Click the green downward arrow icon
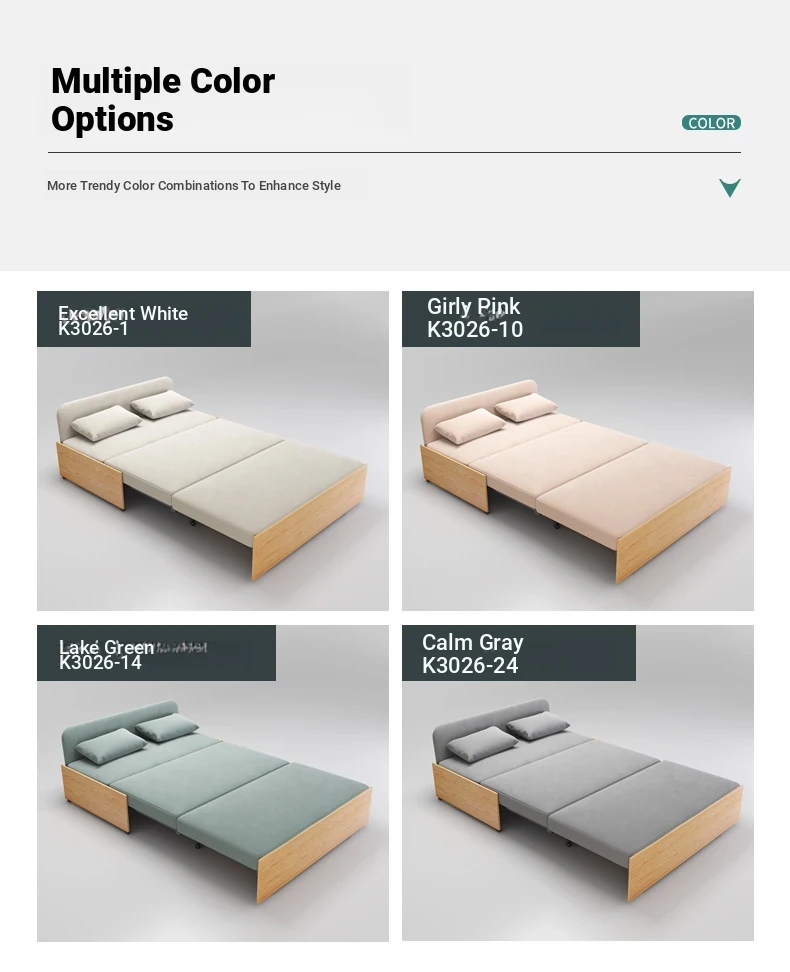Image resolution: width=790 pixels, height=972 pixels. (730, 188)
